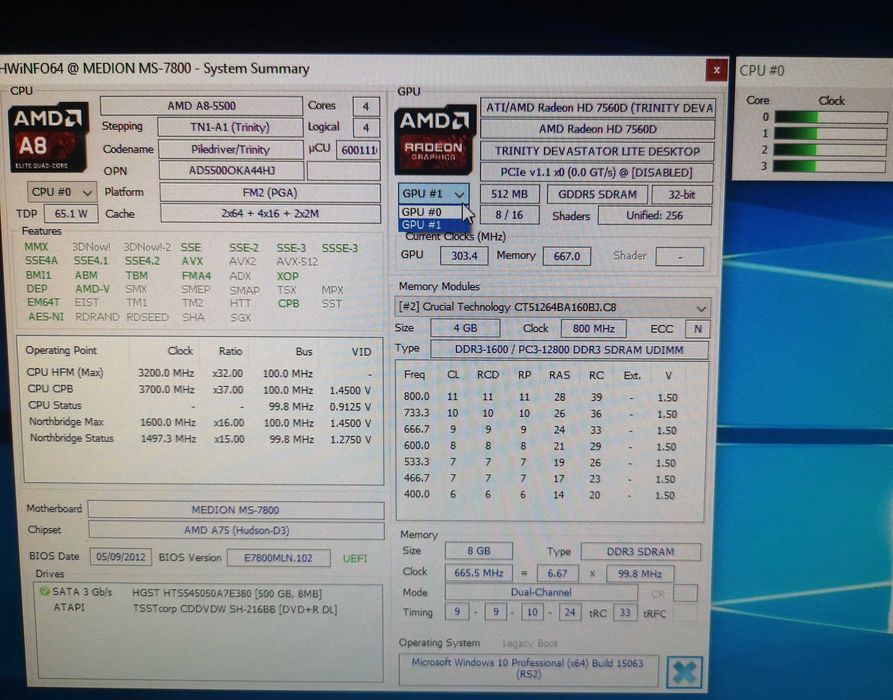The width and height of the screenshot is (893, 700).
Task: Select the HGST HTS545050A7E380 drive entry
Action: (x=227, y=593)
